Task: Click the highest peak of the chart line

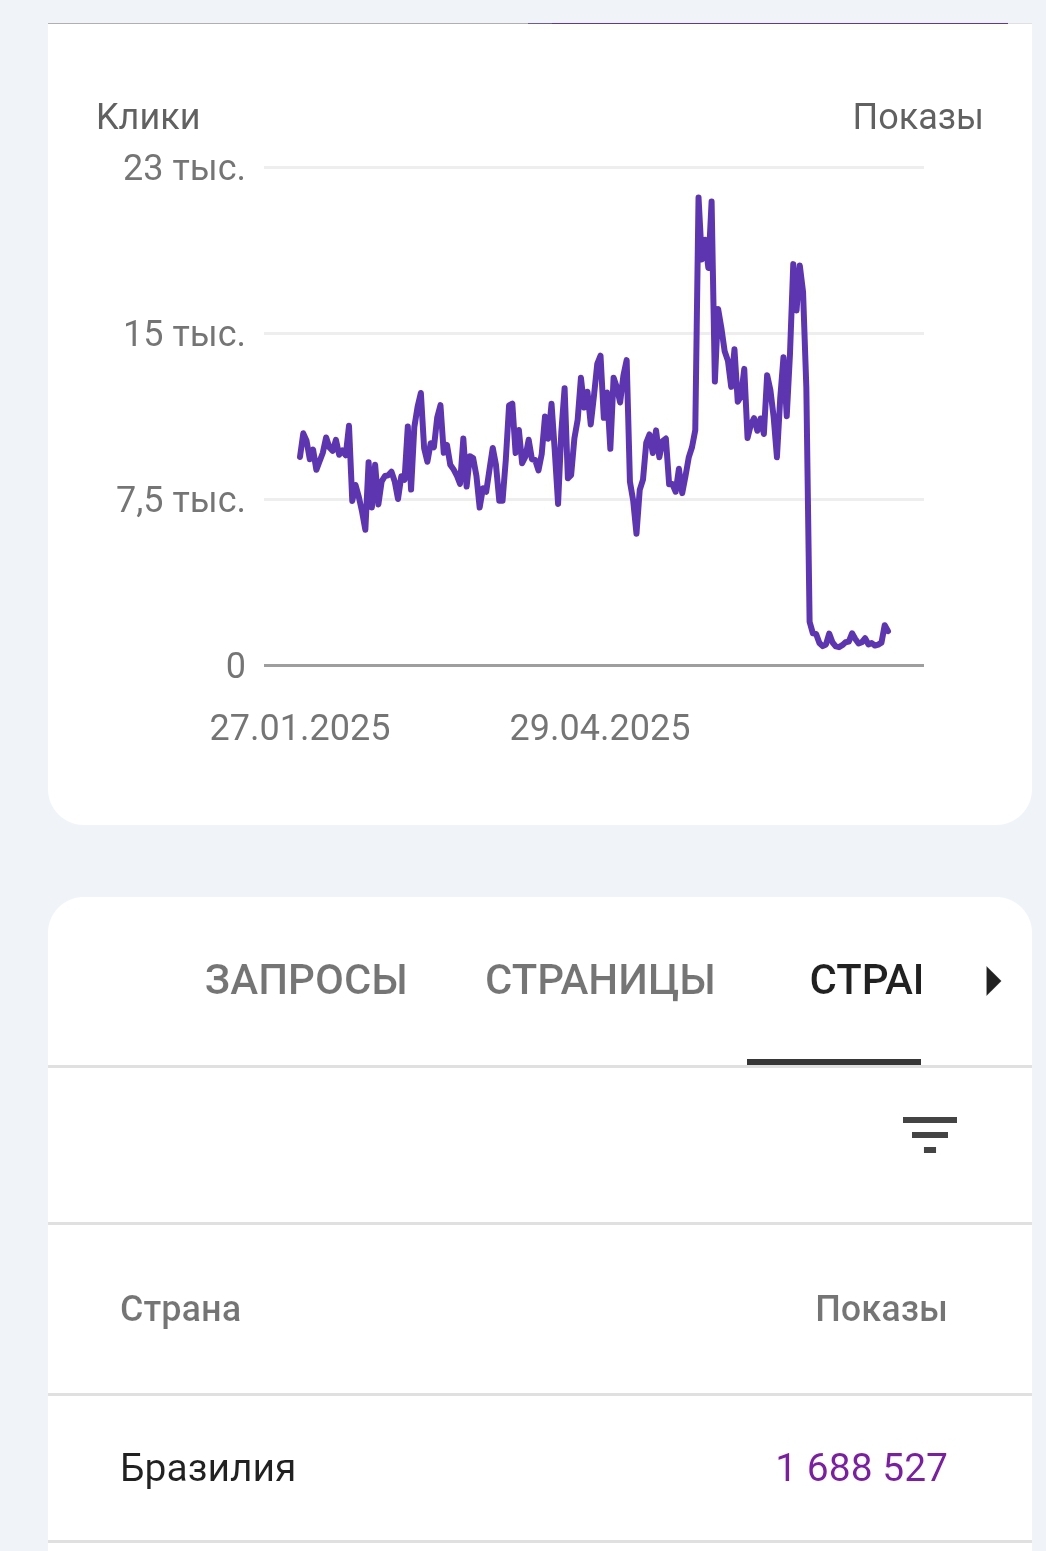Action: pos(698,198)
